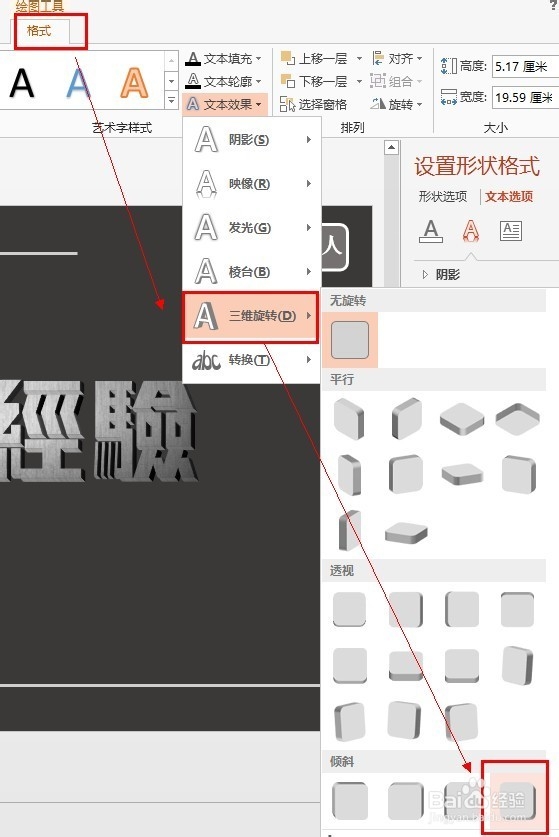Image resolution: width=559 pixels, height=837 pixels.
Task: Open the 上移一层 dropdown arrow
Action: coord(359,58)
